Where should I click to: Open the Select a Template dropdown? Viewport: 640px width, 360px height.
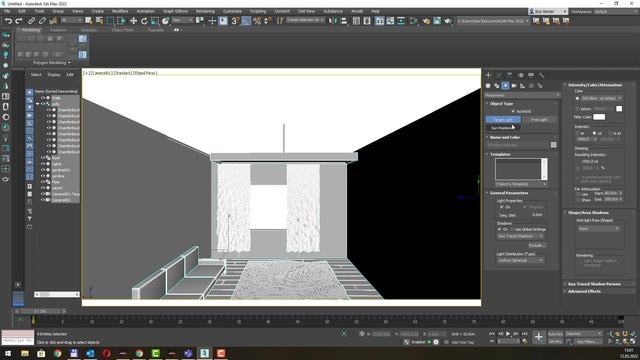(521, 184)
